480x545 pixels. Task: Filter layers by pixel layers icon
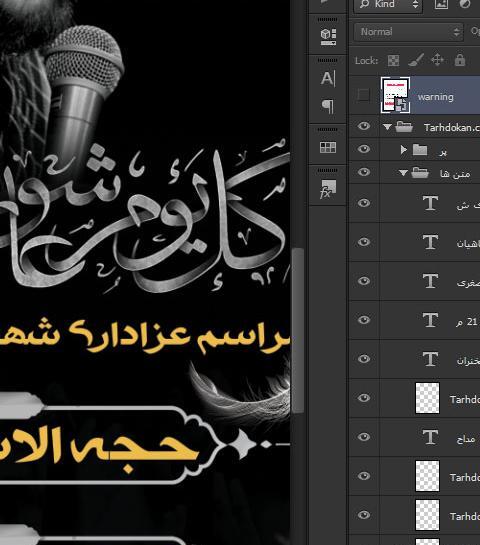click(441, 4)
